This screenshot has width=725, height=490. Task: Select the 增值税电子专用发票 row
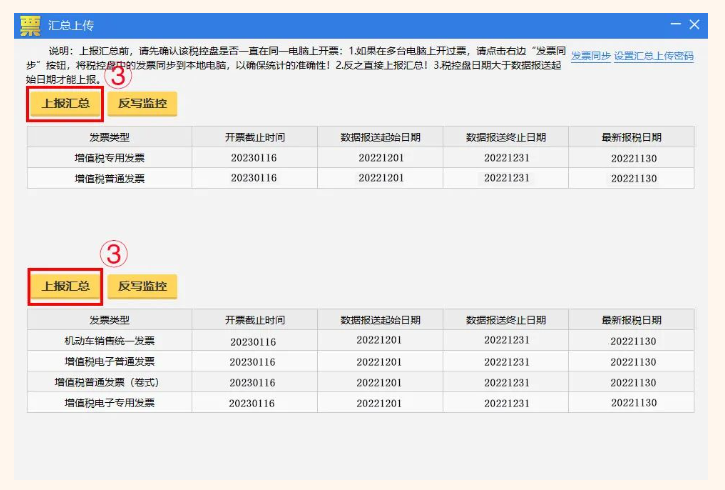[x=109, y=403]
